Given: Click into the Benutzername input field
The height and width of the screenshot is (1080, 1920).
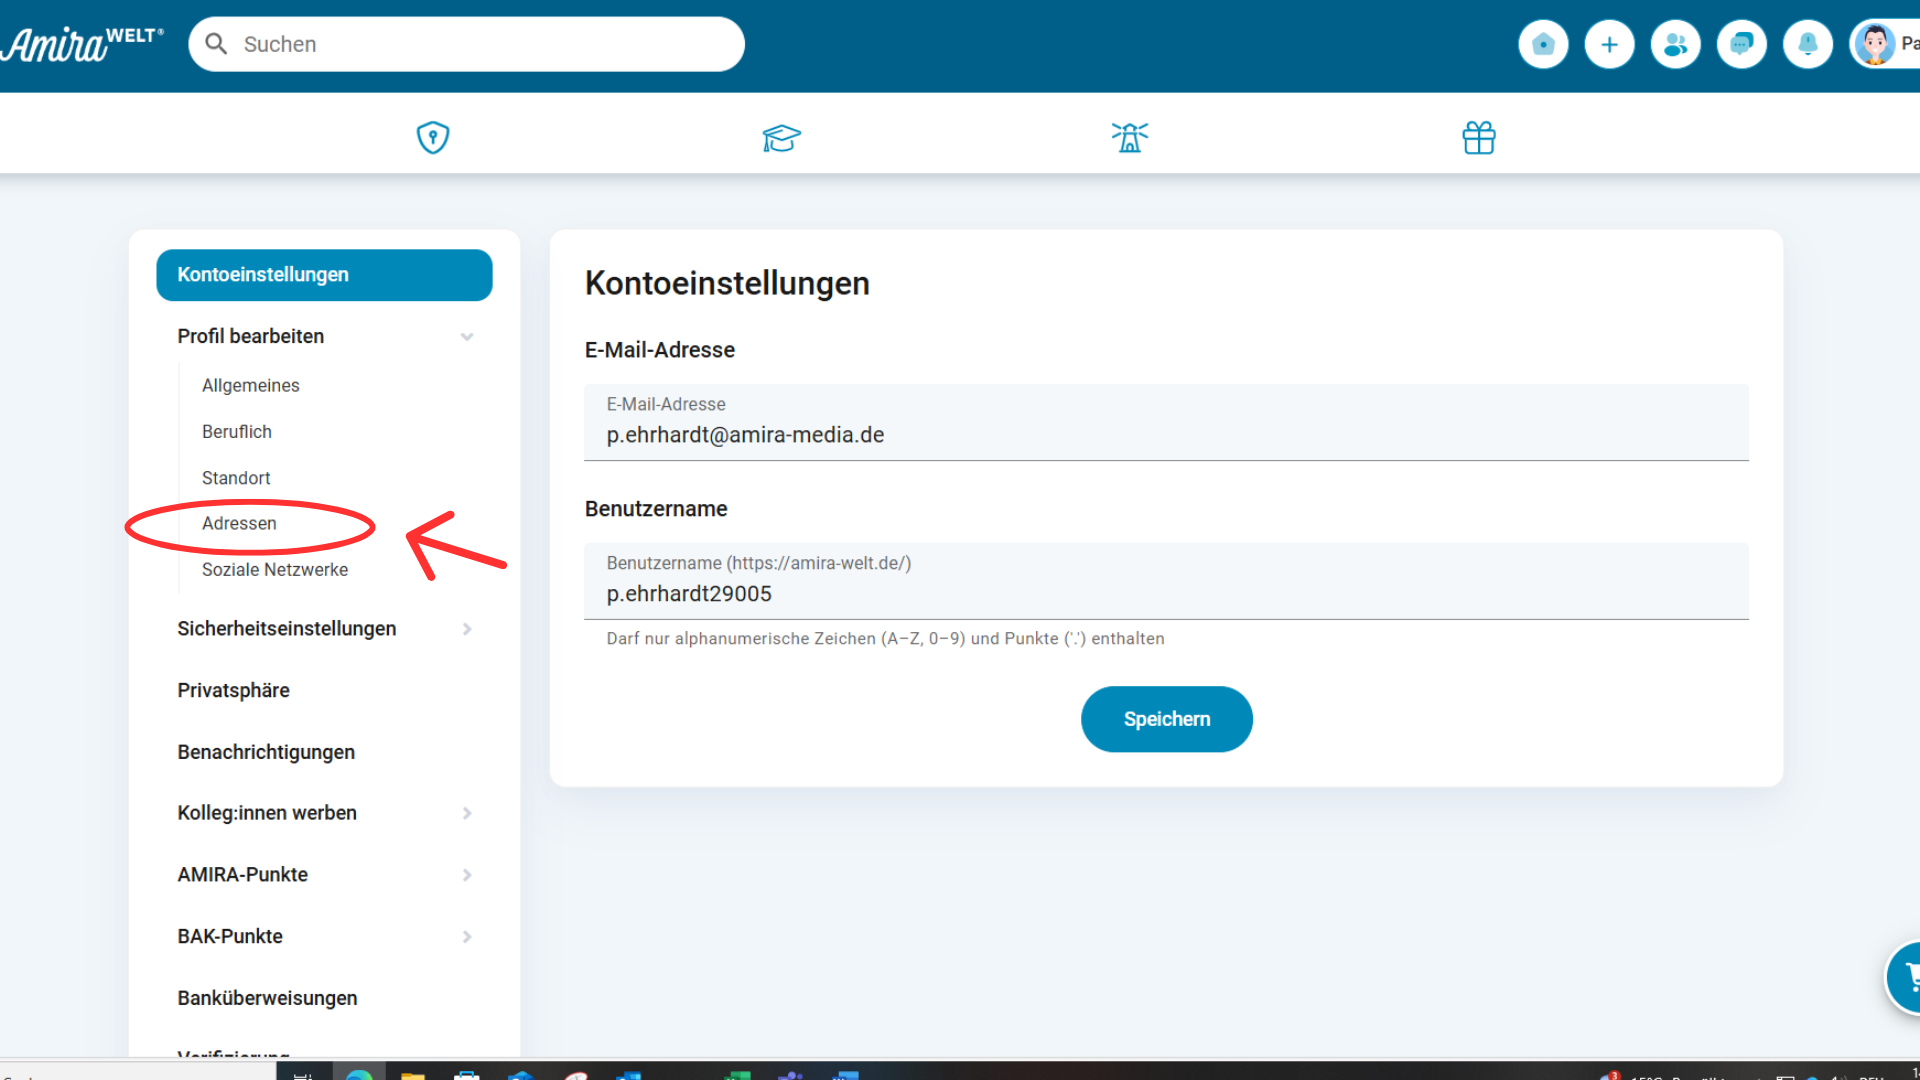Looking at the screenshot, I should point(1165,594).
